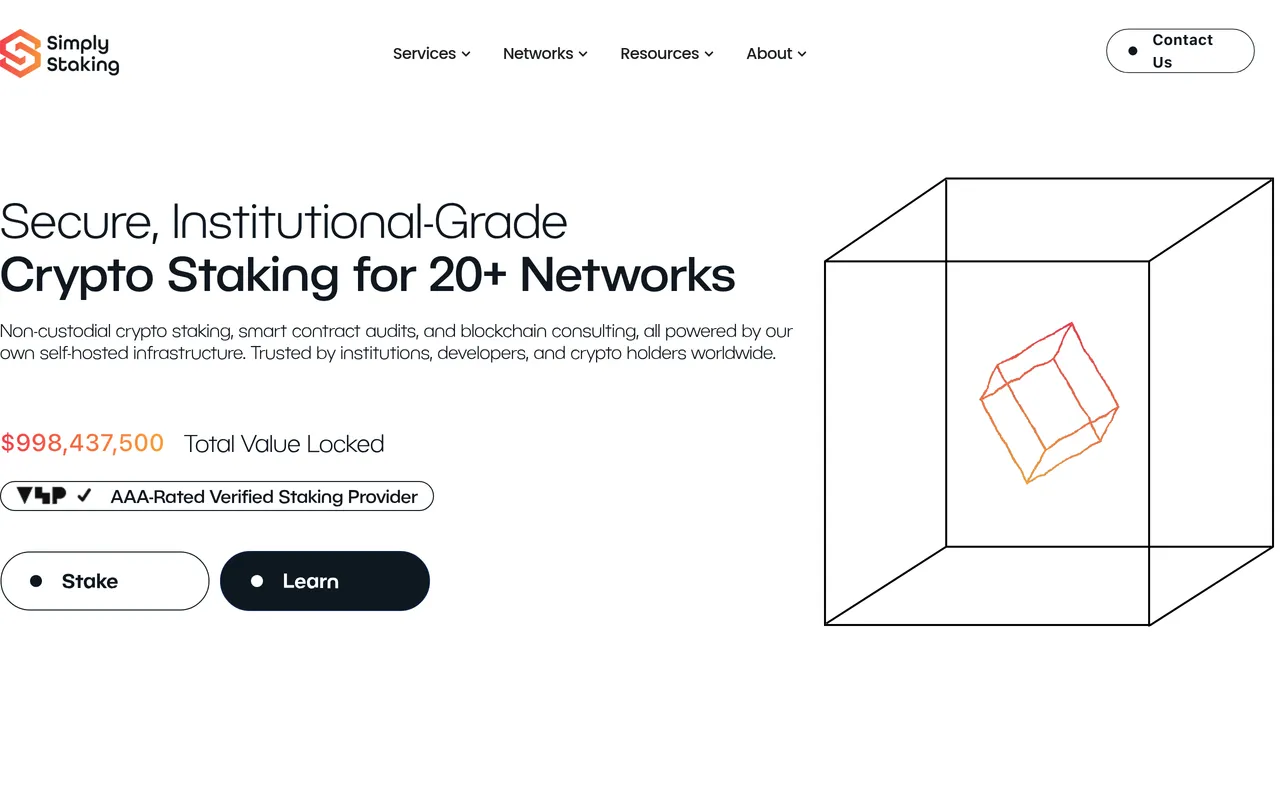1280x800 pixels.
Task: Open the Services menu label
Action: tap(424, 54)
